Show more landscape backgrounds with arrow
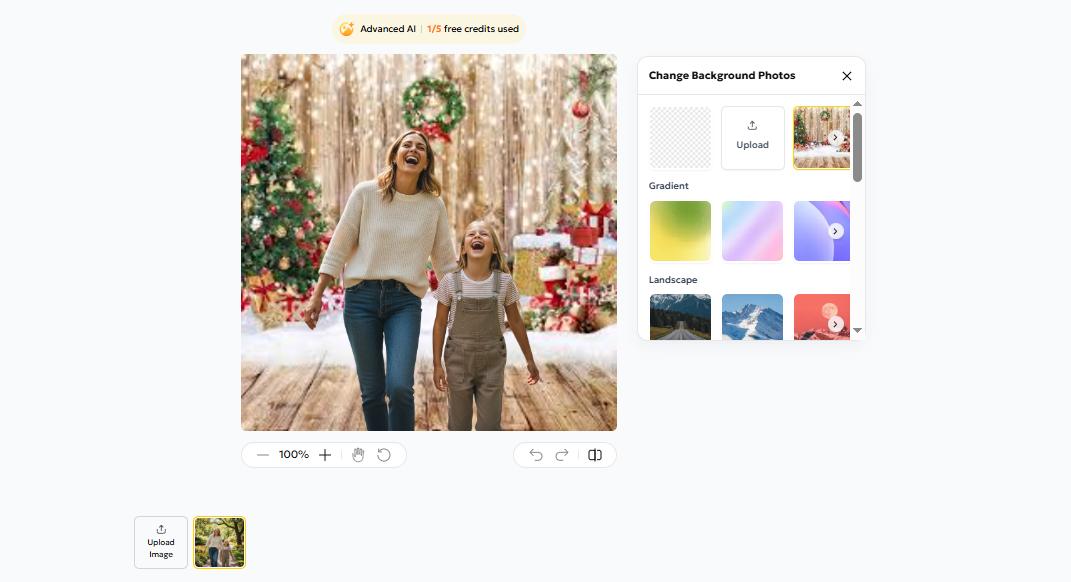Screen dimensions: 1071x582 (836, 324)
